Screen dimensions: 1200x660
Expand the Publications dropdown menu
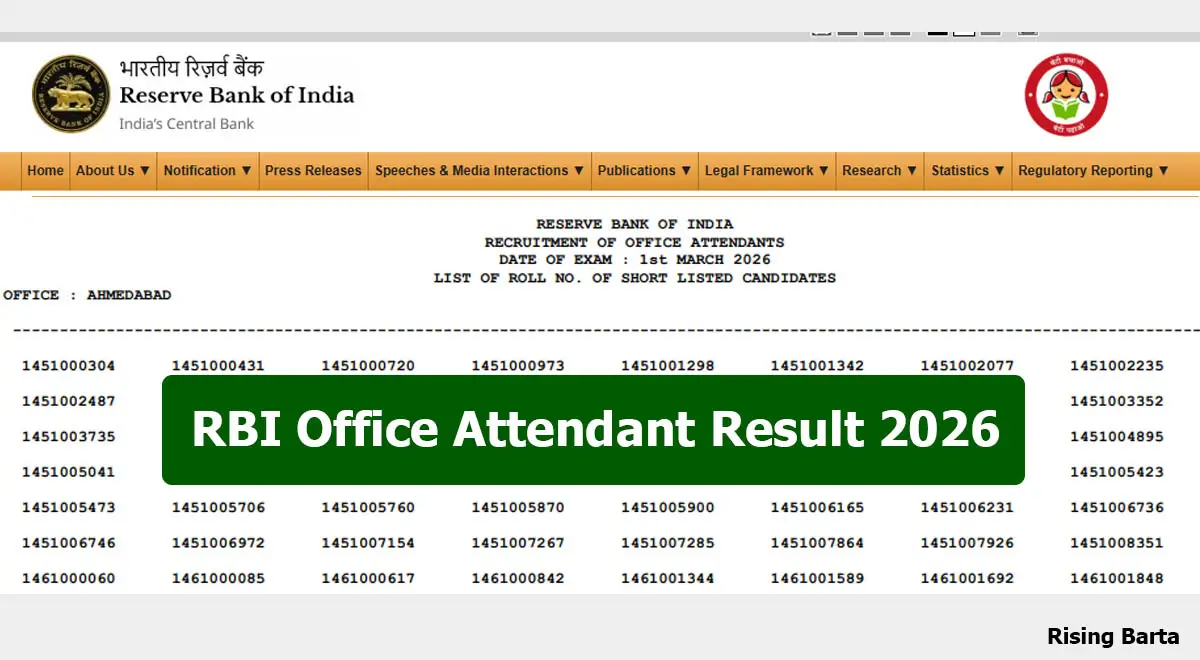tap(644, 171)
